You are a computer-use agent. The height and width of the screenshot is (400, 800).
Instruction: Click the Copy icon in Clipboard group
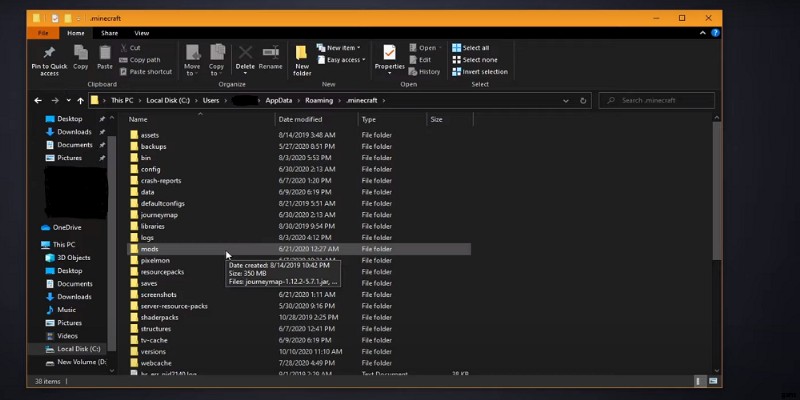tap(80, 55)
